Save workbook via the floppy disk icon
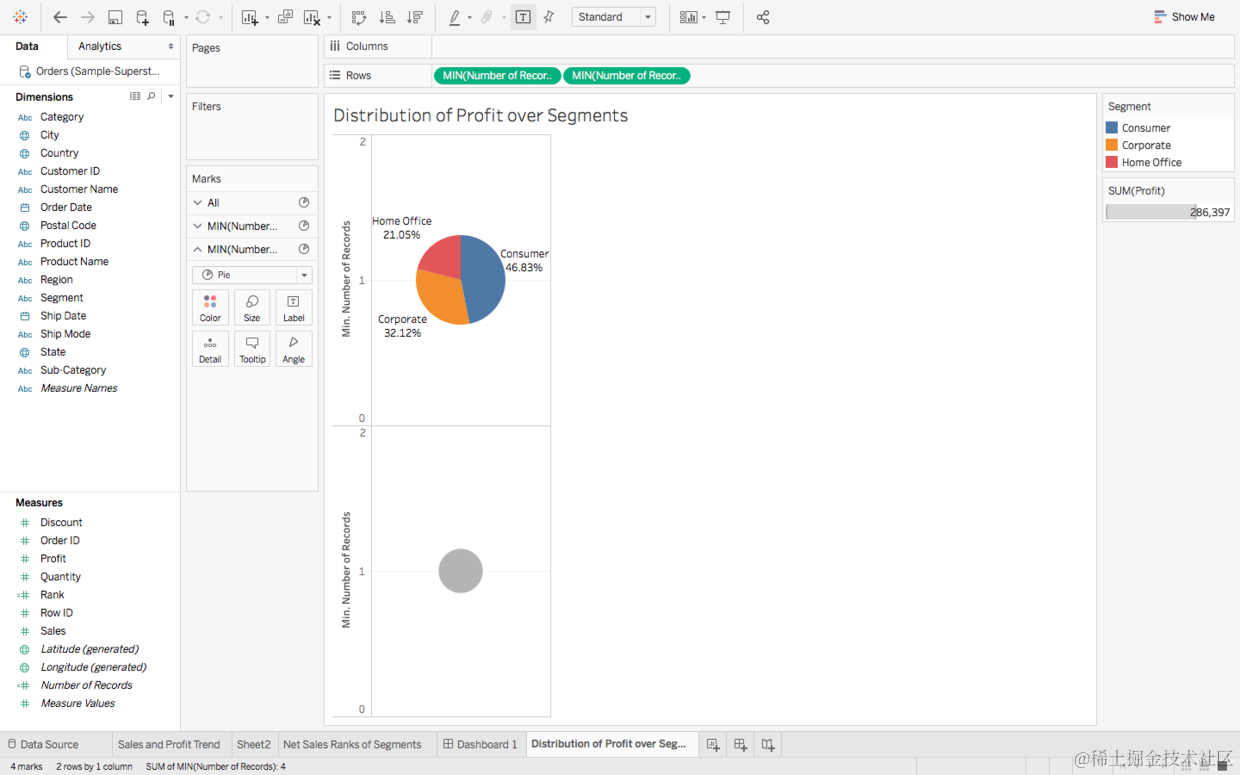The width and height of the screenshot is (1240, 775). [x=115, y=17]
